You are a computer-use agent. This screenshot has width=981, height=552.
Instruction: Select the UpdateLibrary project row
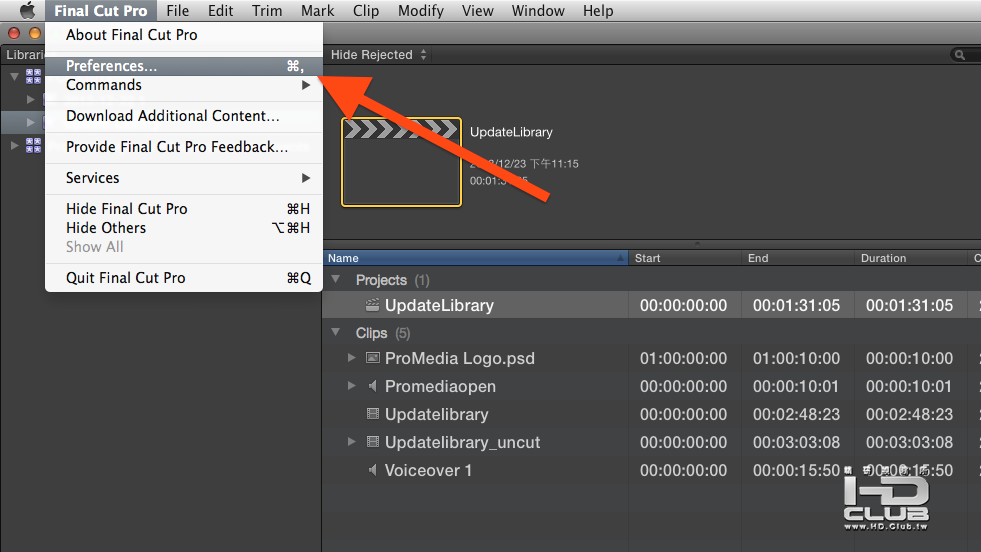point(651,305)
